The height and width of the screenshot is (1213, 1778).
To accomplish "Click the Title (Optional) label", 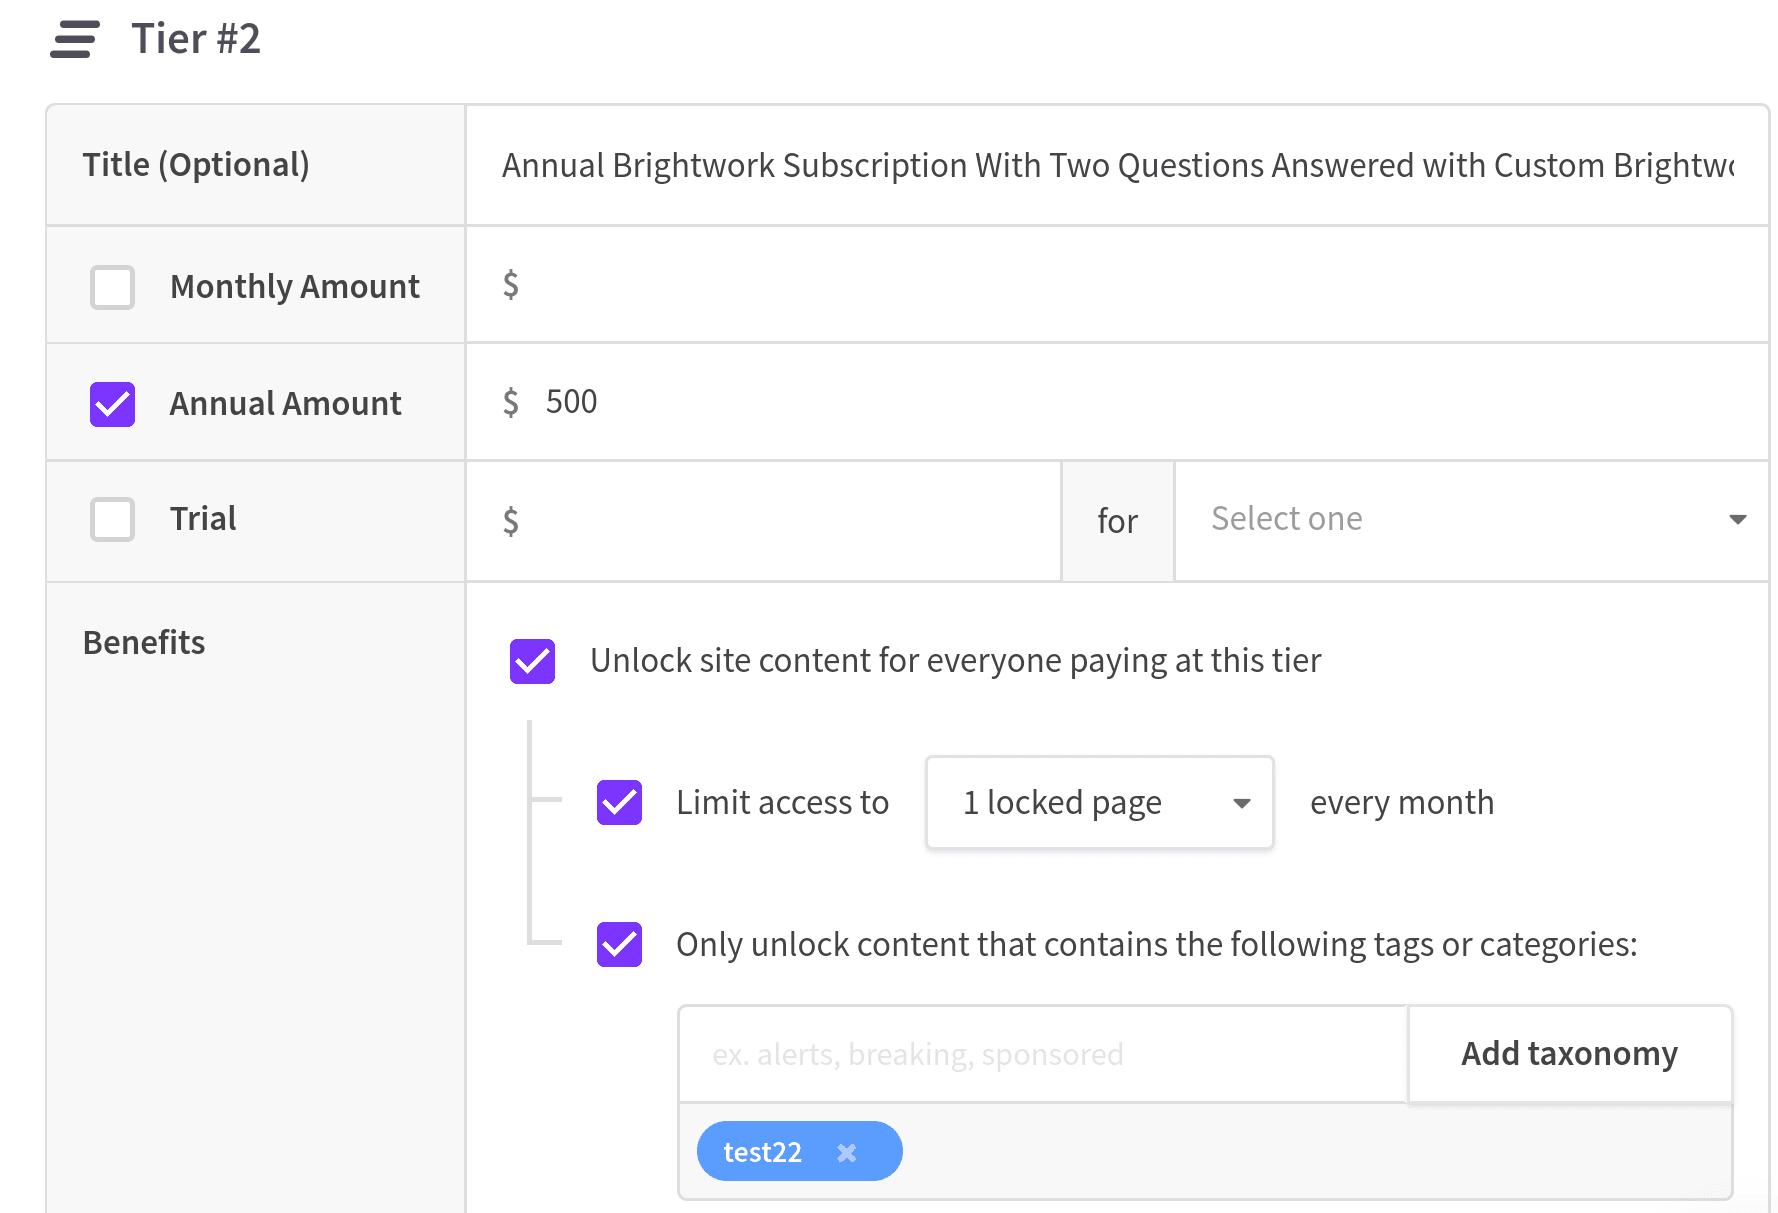I will [196, 165].
